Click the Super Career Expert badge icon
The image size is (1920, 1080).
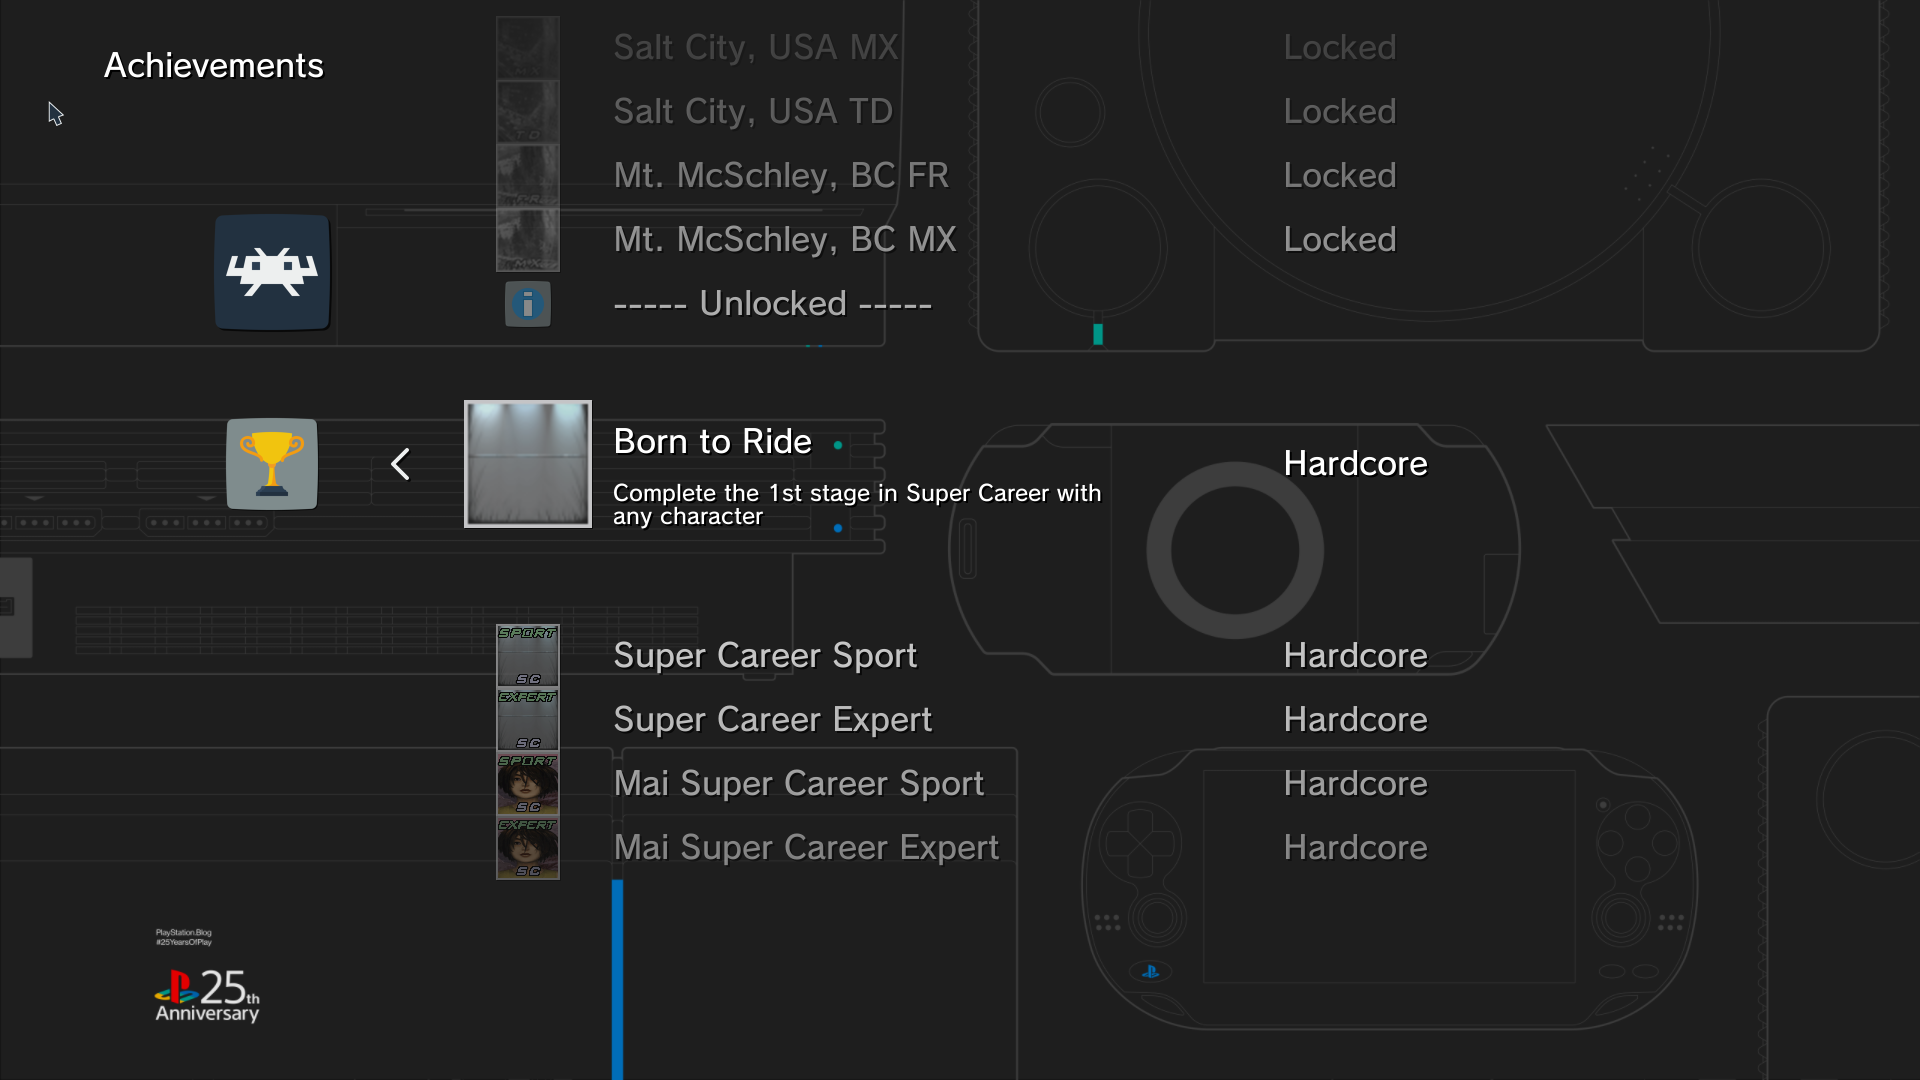tap(528, 720)
